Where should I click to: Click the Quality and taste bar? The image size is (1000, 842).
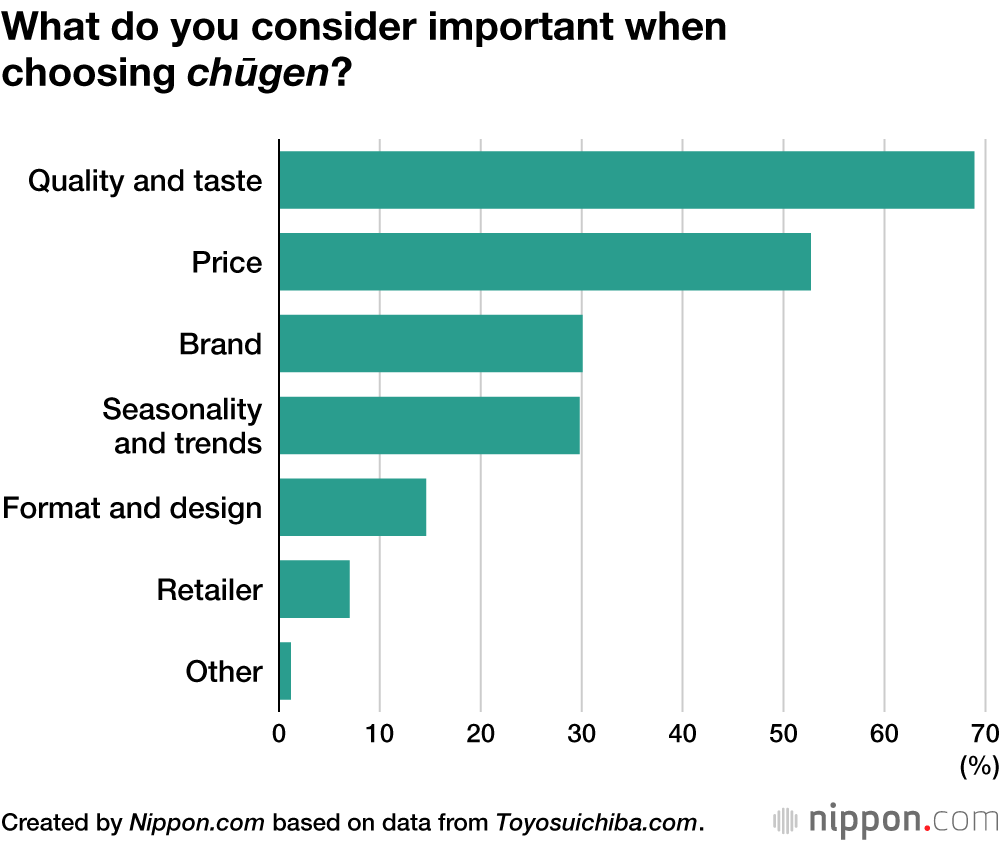(626, 180)
